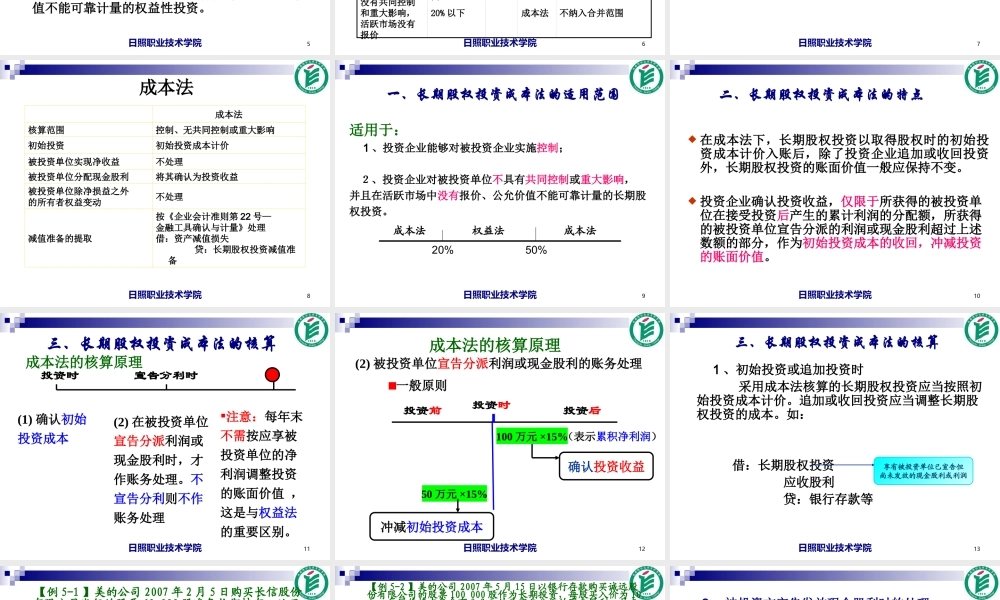This screenshot has height=600, width=1000.
Task: Click the cyan callout box on slide 13
Action: pos(923,471)
